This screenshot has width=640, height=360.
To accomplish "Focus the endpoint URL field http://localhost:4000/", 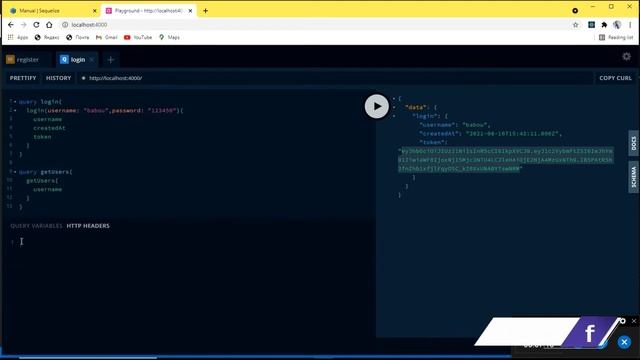I will (x=335, y=78).
